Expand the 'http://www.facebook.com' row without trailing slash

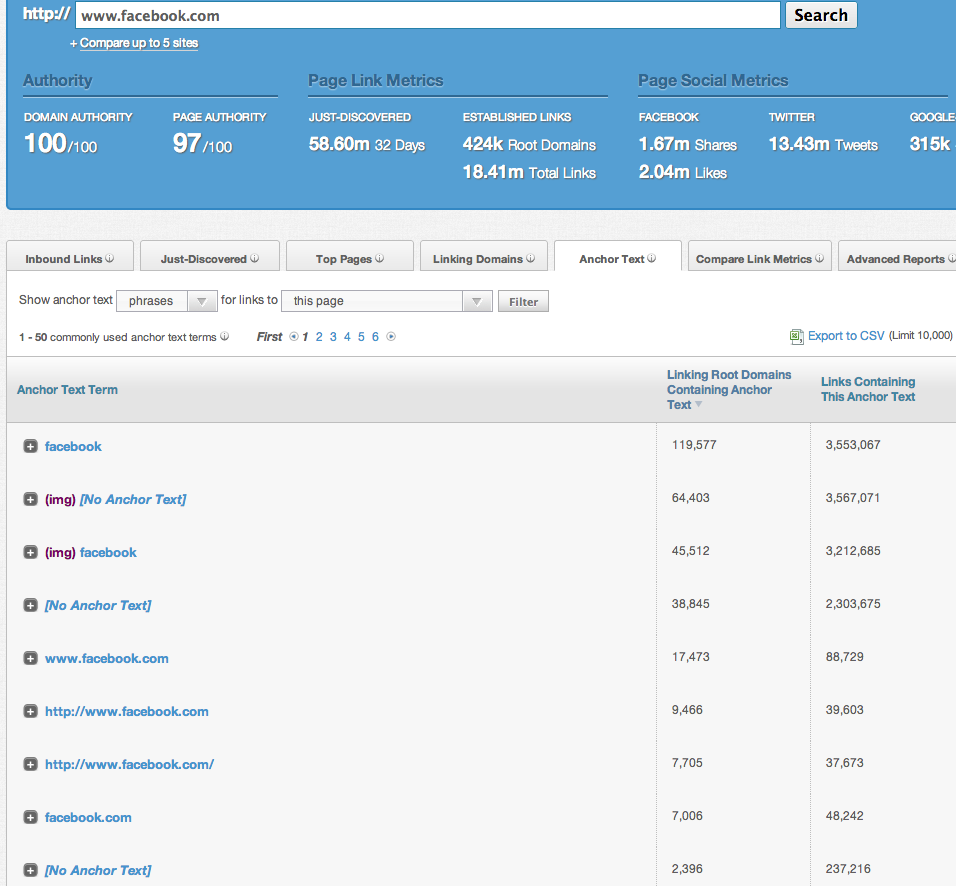[30, 712]
